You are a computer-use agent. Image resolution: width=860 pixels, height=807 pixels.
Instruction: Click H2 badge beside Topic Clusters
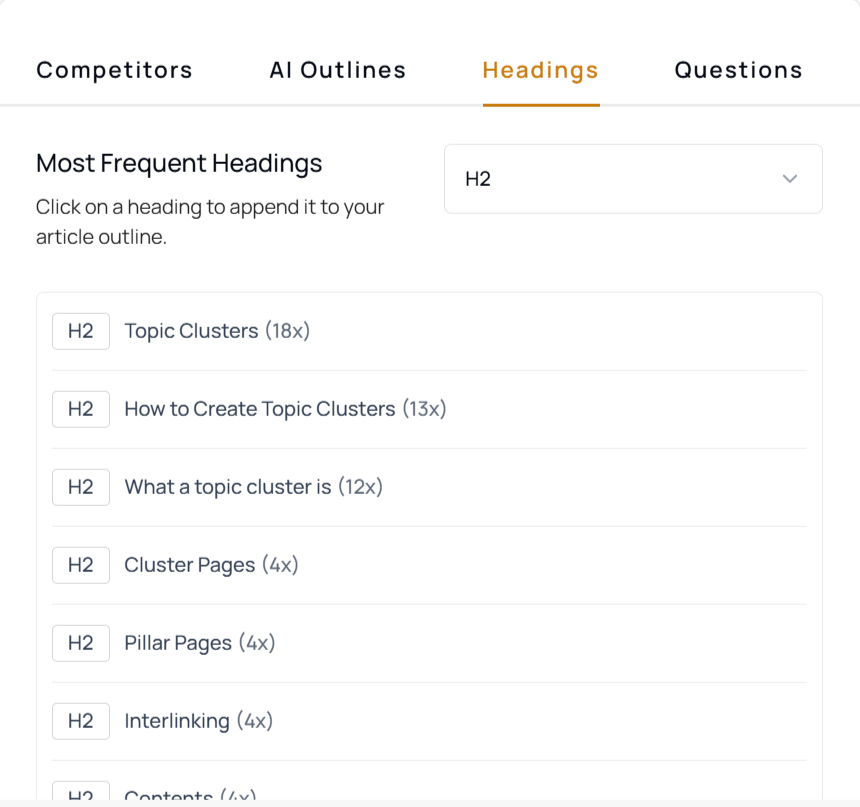(x=81, y=331)
